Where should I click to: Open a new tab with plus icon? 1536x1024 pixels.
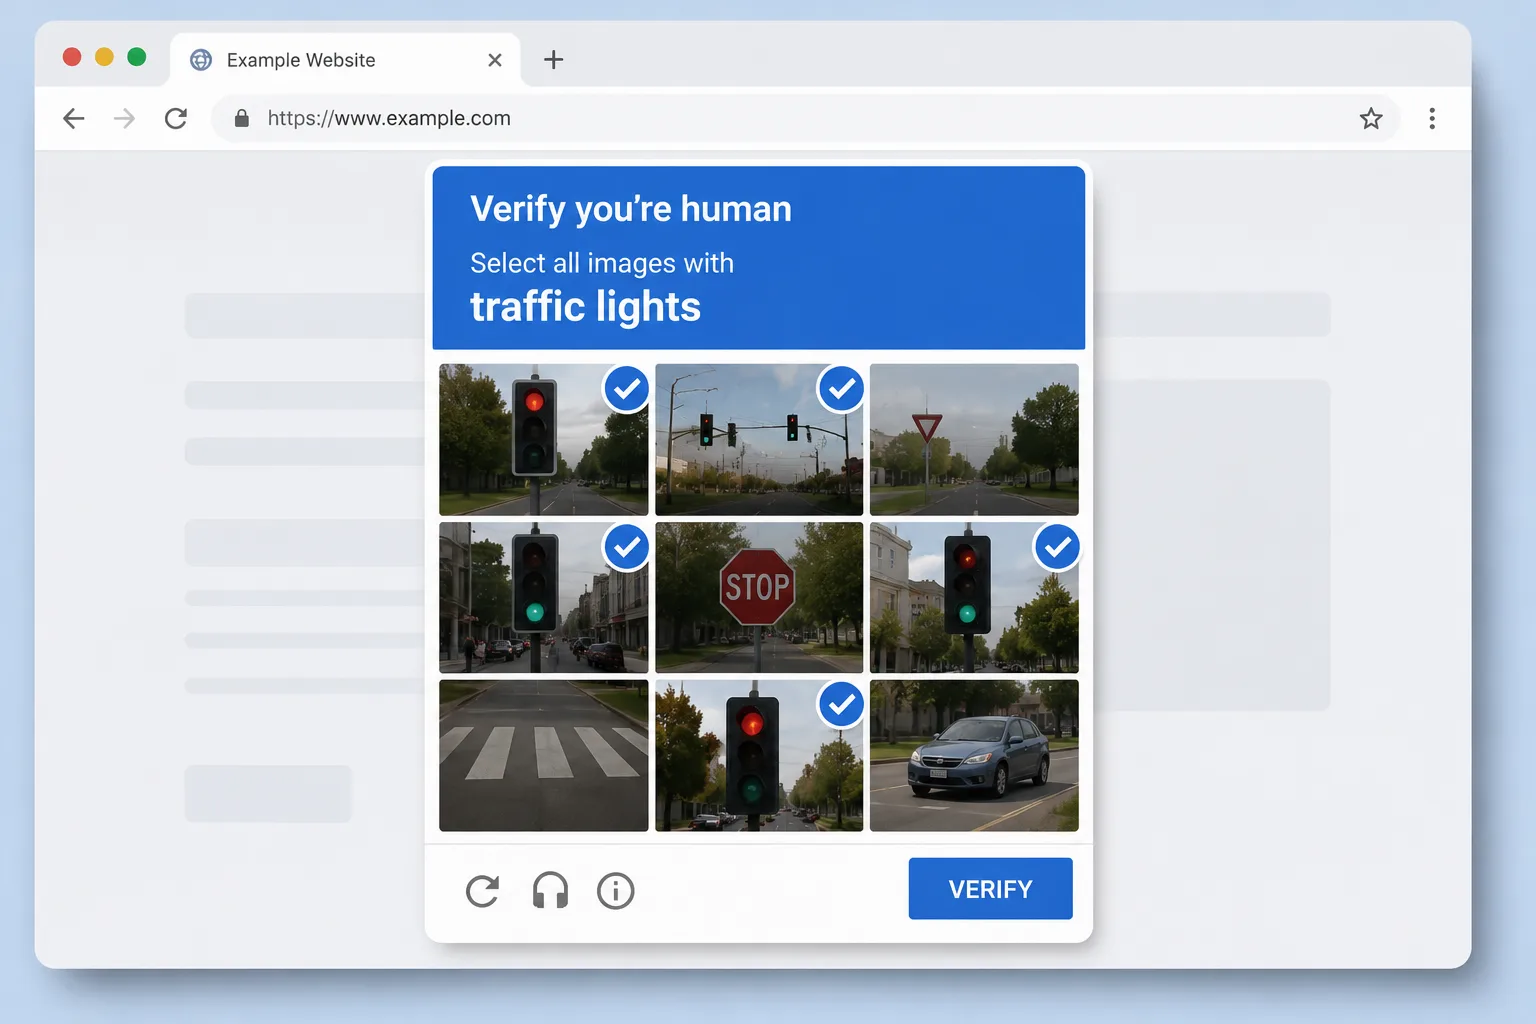pos(553,60)
